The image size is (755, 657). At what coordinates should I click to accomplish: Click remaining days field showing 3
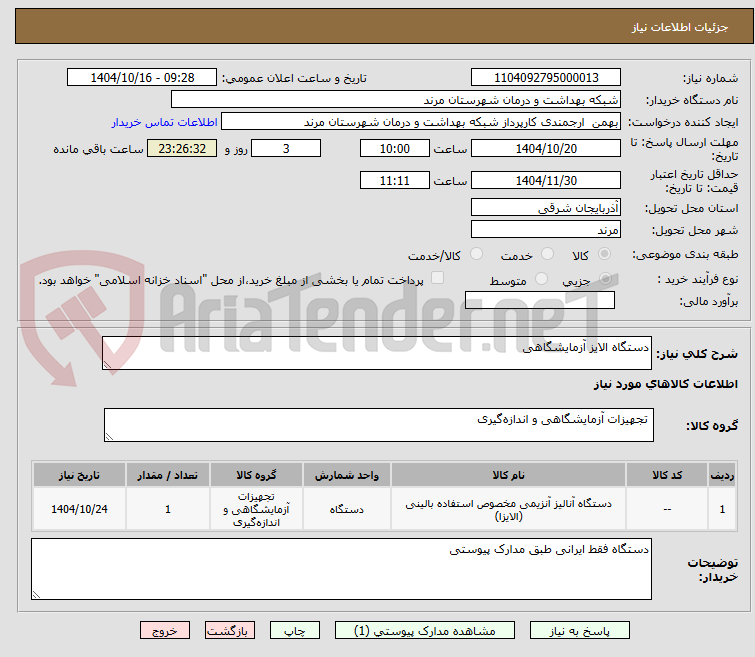point(286,148)
